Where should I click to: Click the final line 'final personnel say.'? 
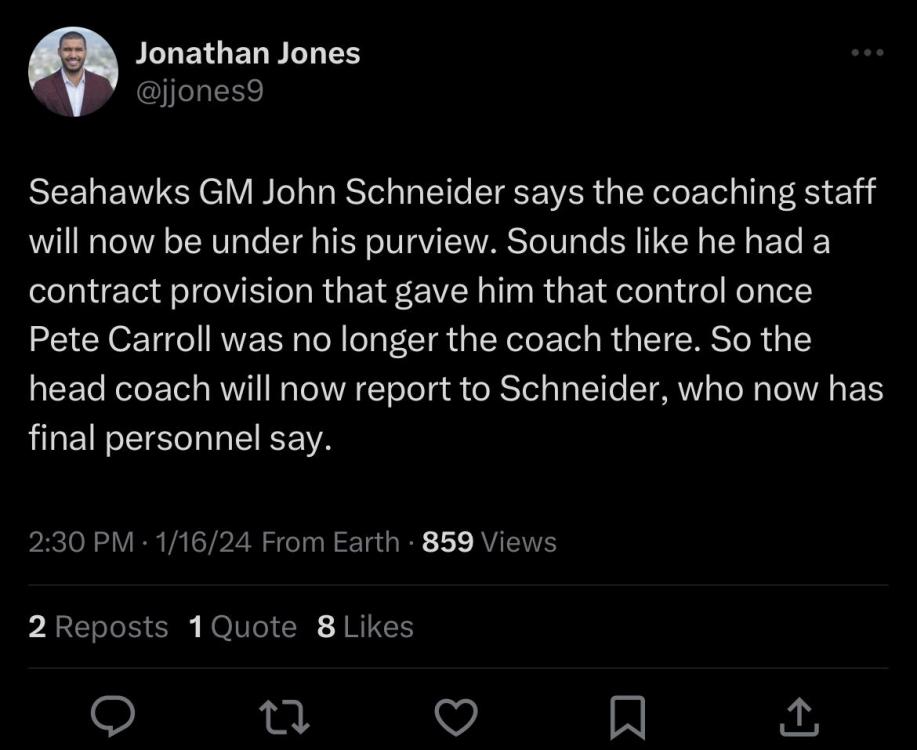coord(180,438)
